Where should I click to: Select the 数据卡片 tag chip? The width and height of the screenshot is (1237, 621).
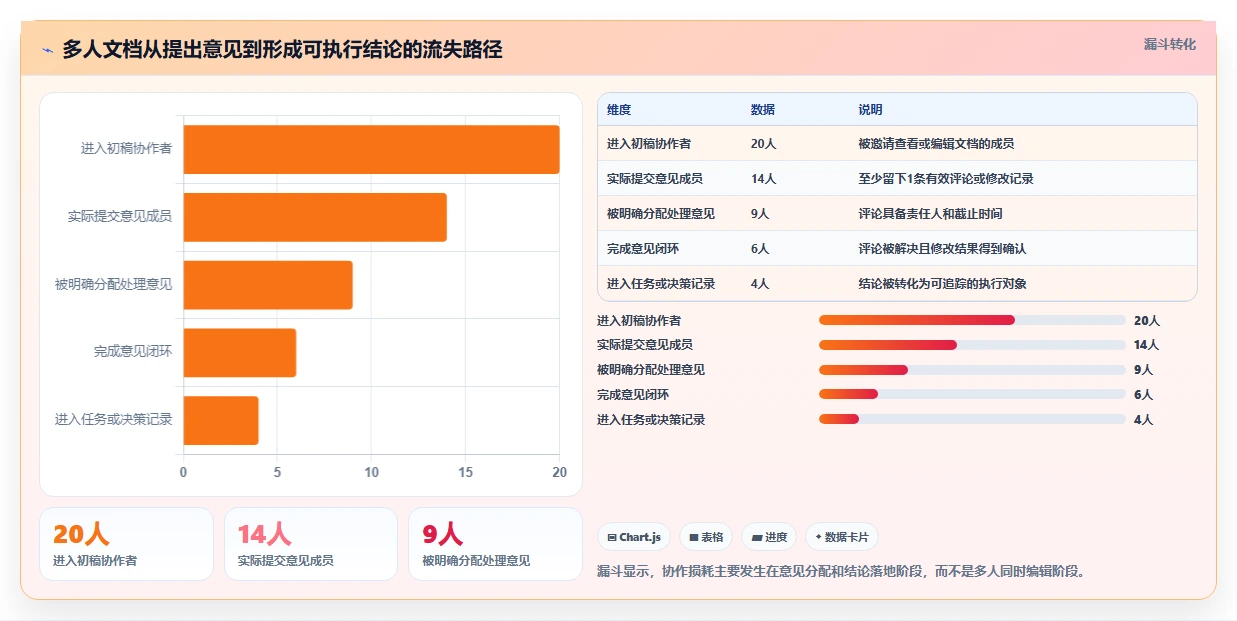point(842,537)
